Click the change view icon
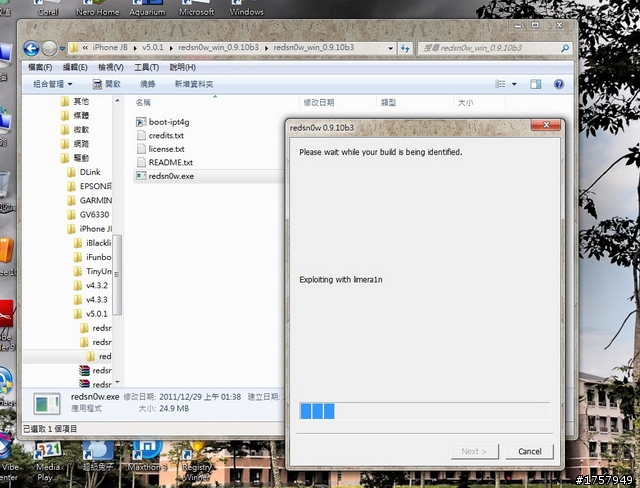 click(500, 84)
